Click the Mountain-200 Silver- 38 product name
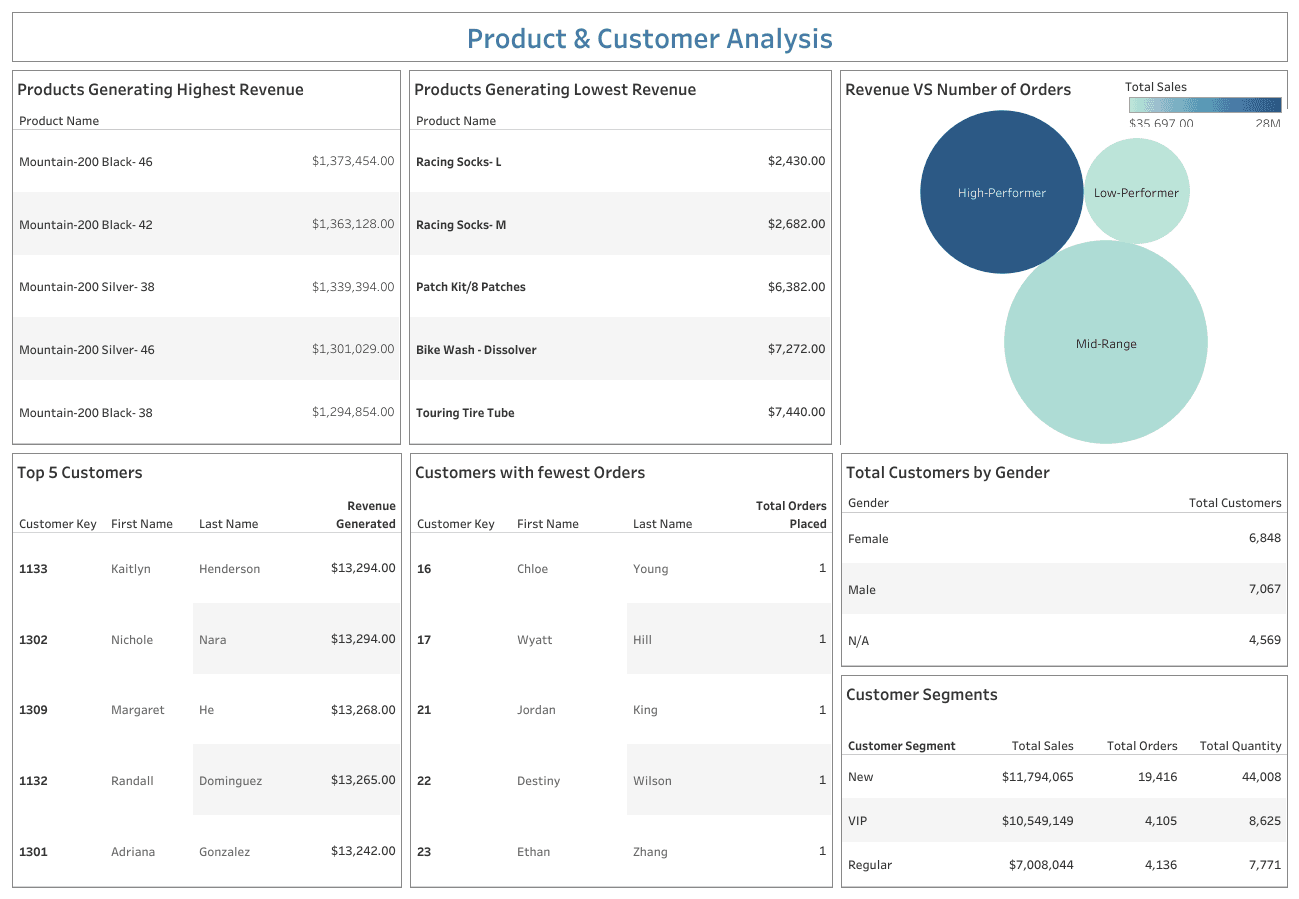This screenshot has width=1299, height=899. click(x=86, y=287)
